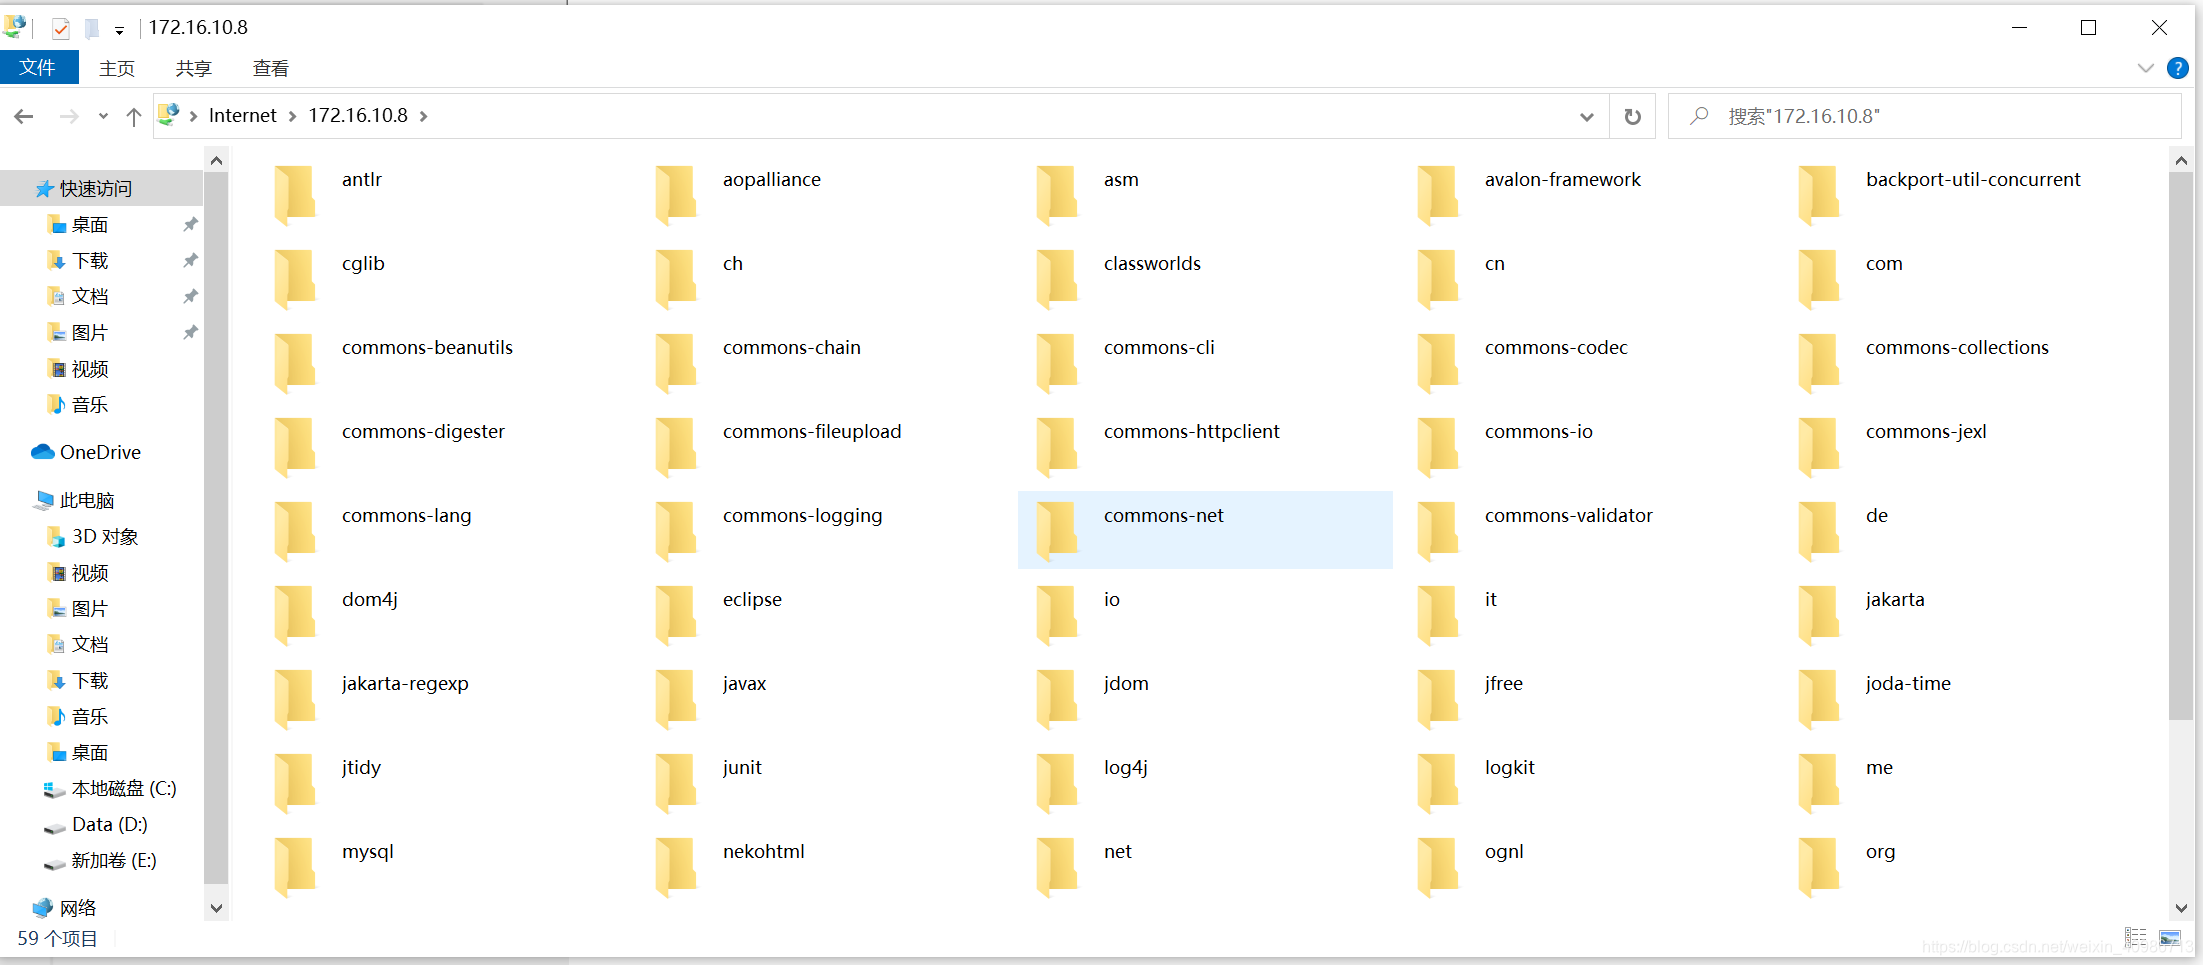The image size is (2203, 965).
Task: Select the commons-net folder
Action: coord(1205,529)
